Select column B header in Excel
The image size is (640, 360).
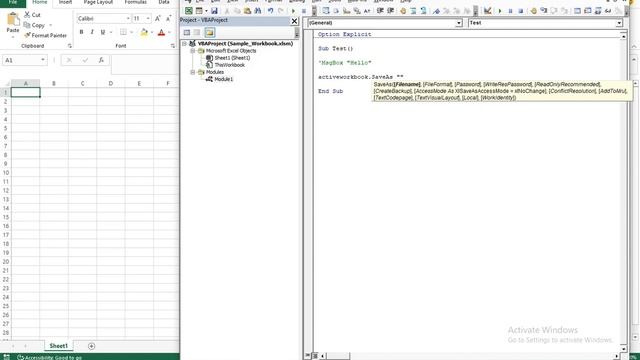pos(54,83)
